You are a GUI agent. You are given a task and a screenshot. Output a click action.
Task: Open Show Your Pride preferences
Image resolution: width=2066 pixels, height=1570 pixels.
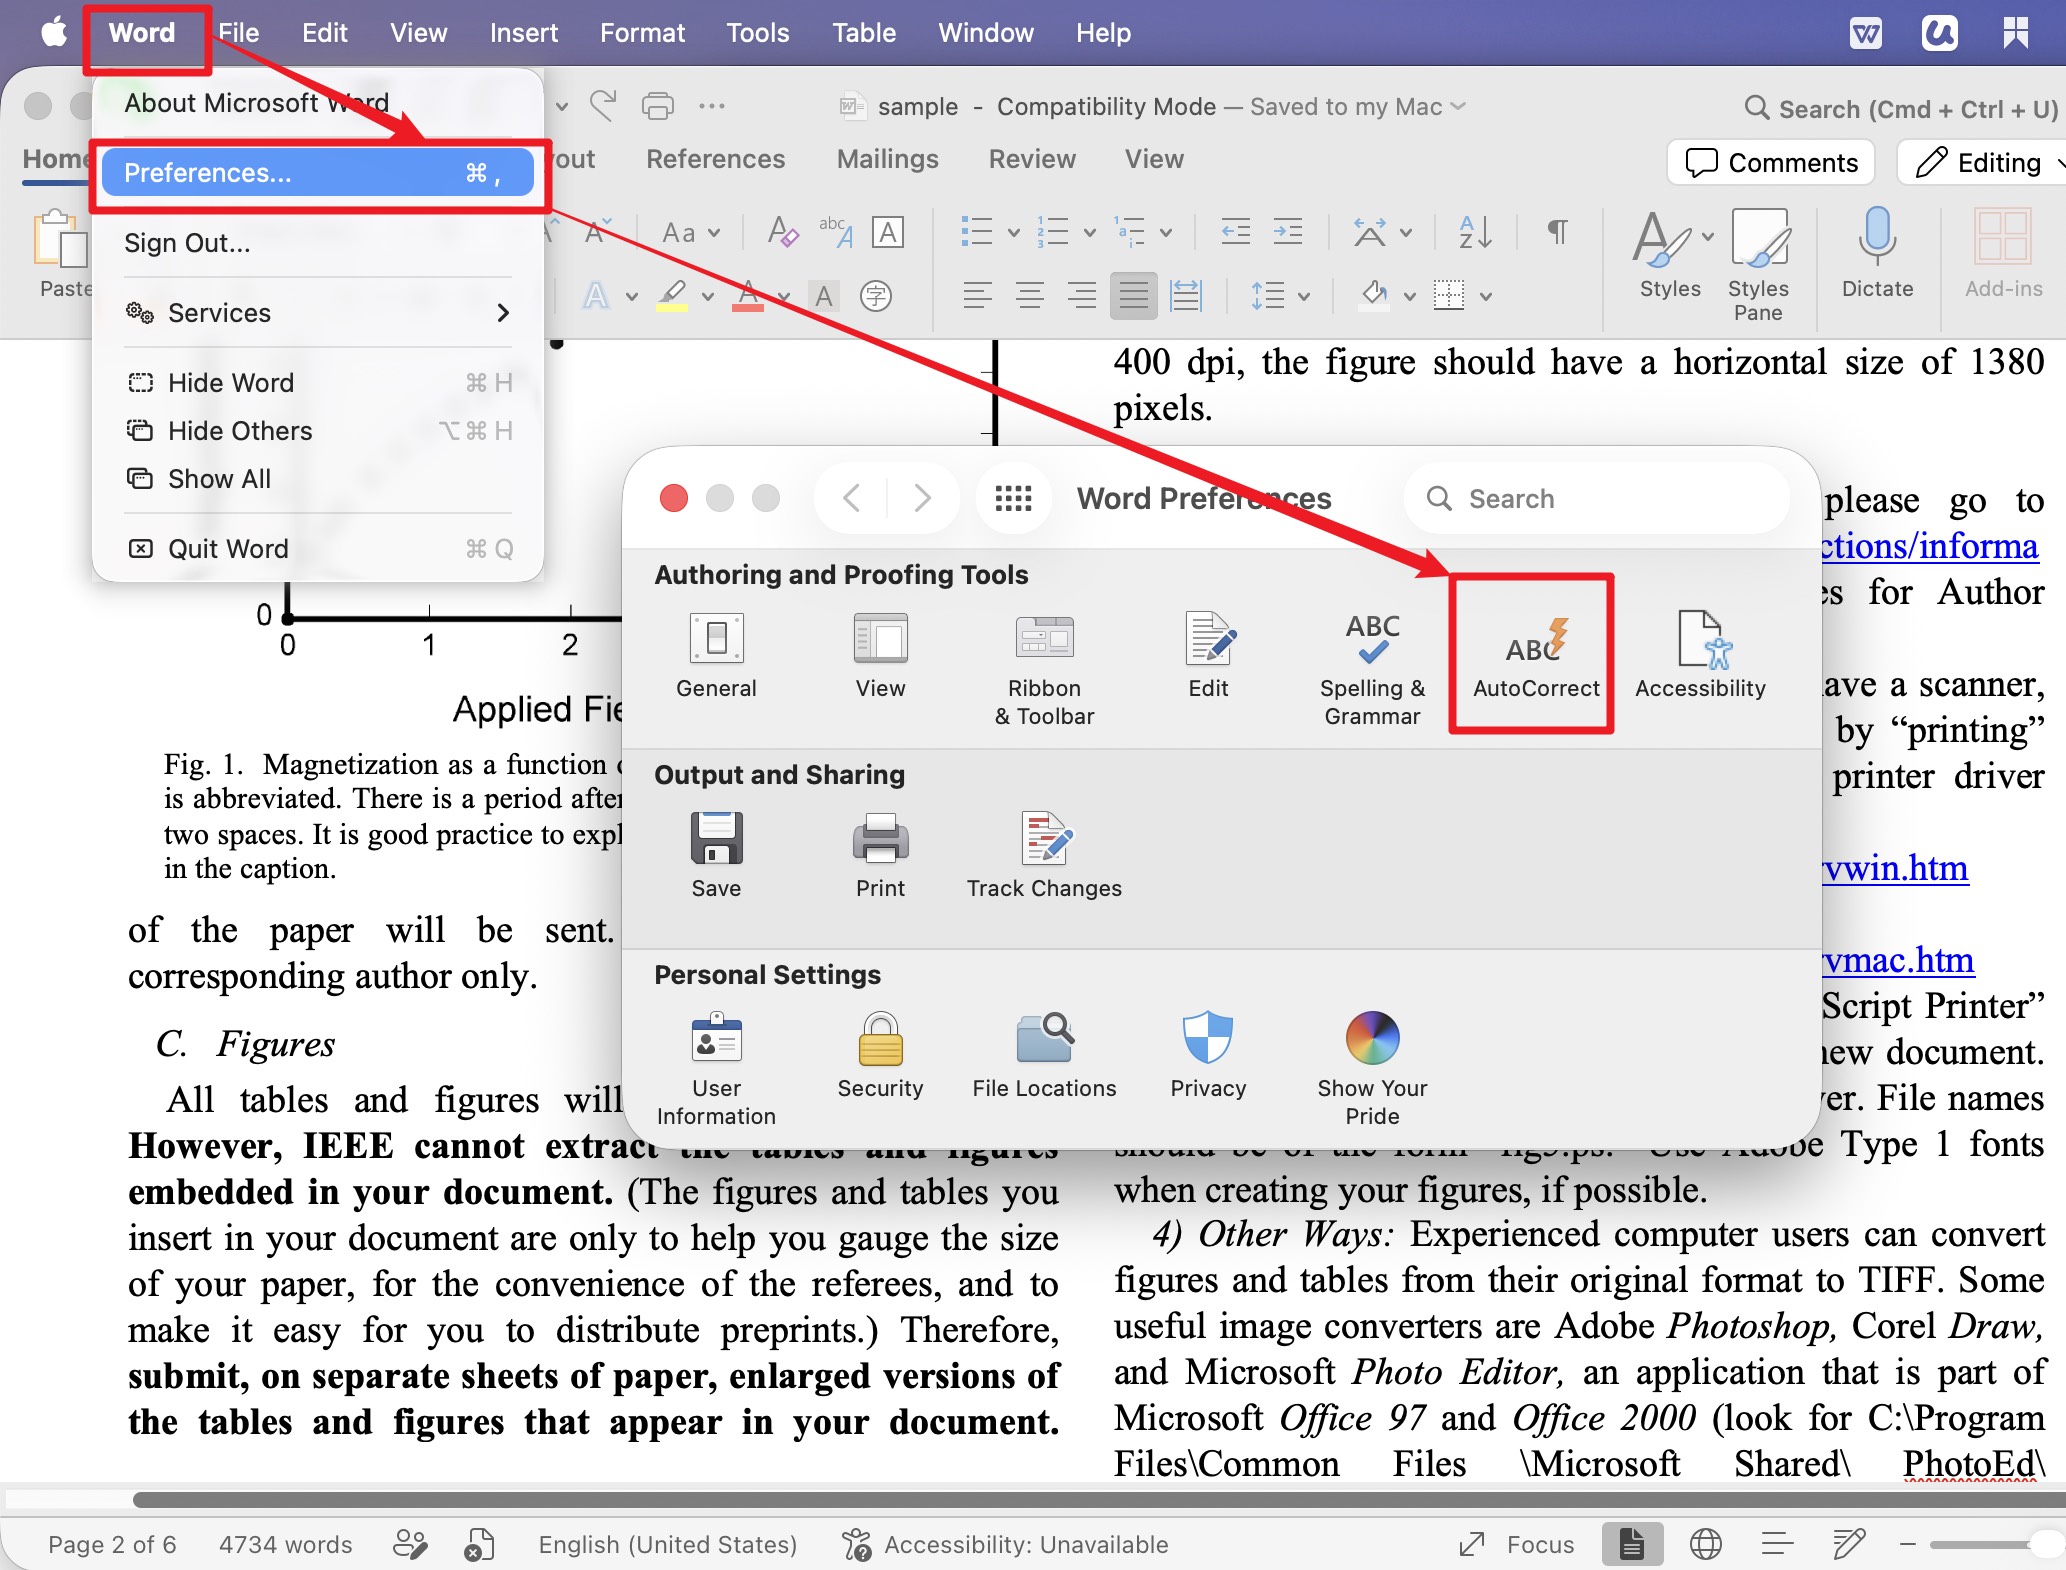(x=1372, y=1070)
